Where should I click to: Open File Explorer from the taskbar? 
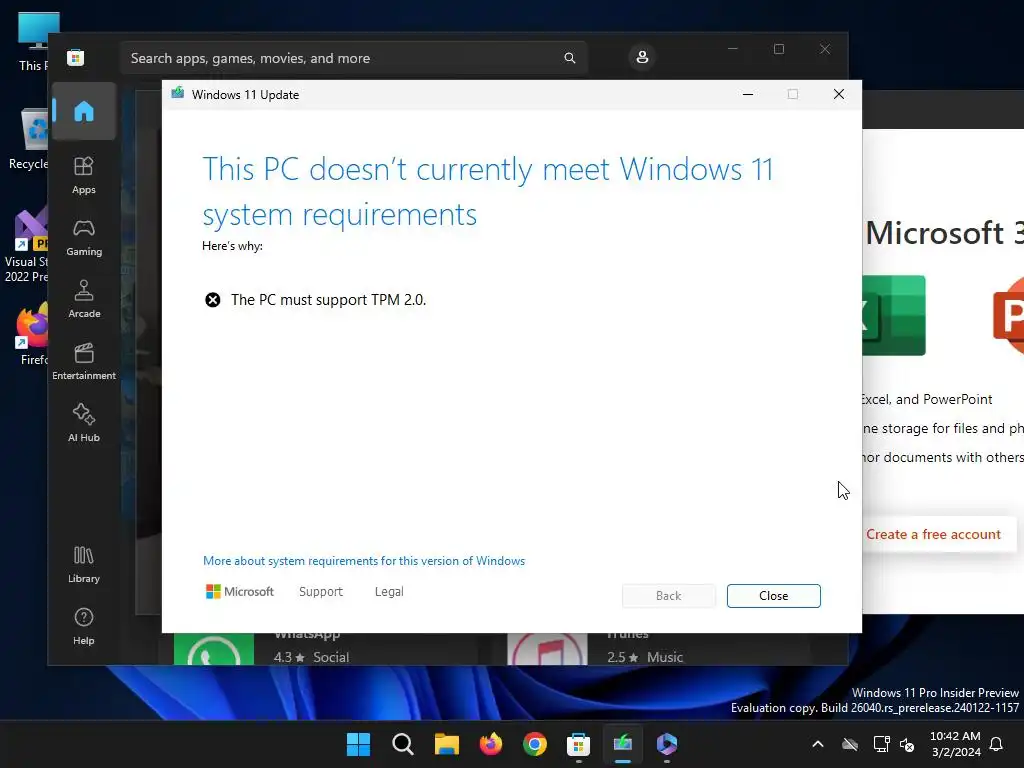447,744
